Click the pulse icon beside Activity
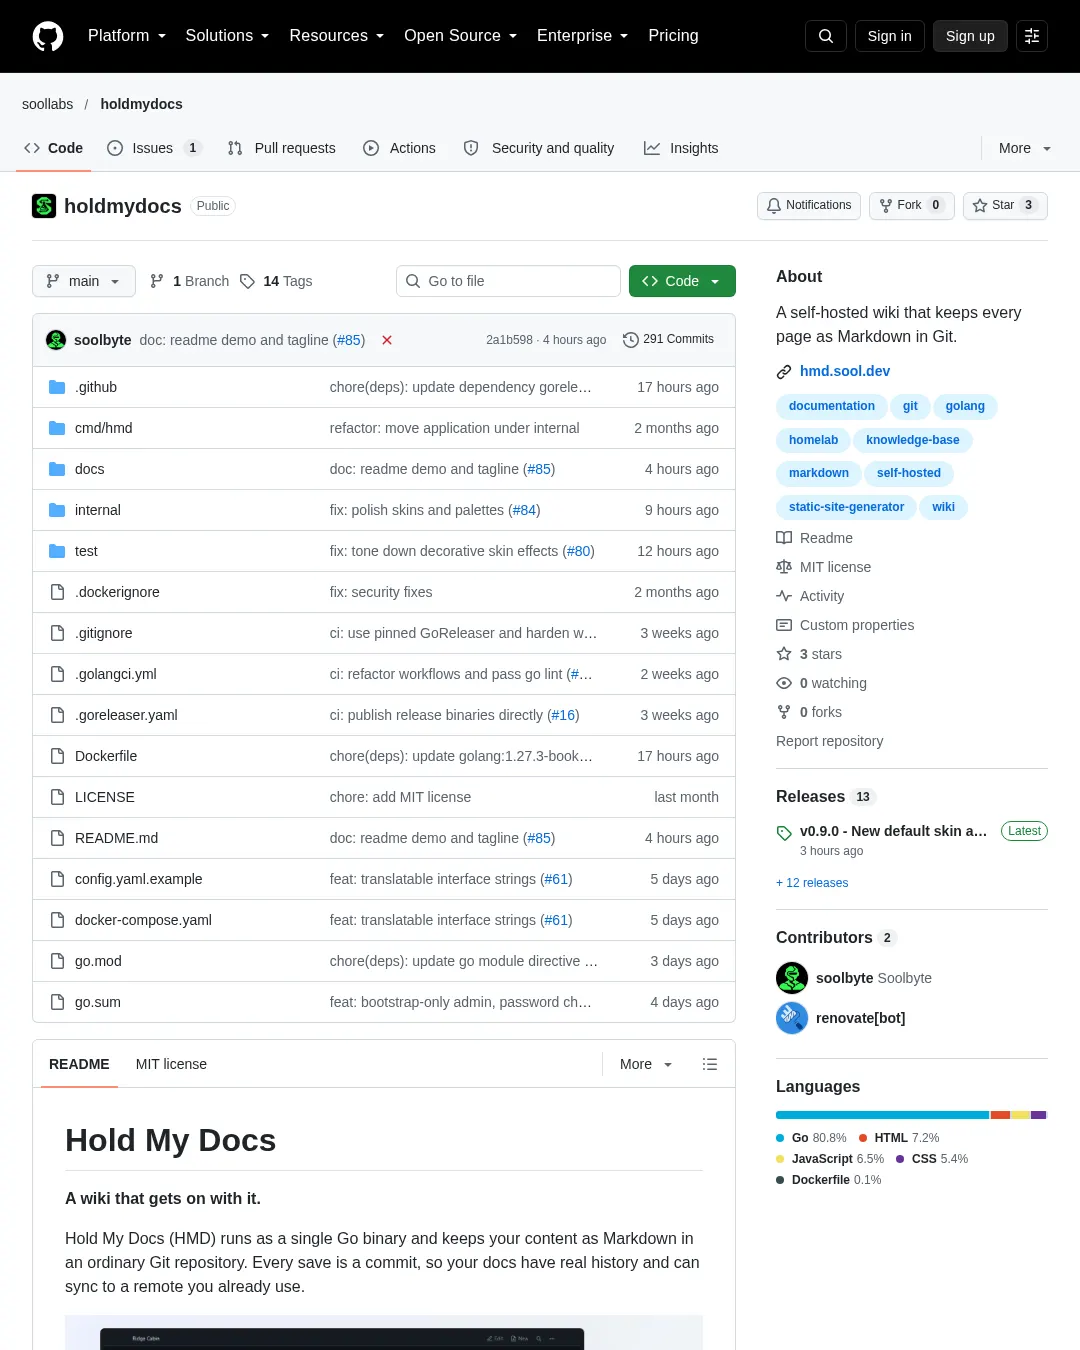 (784, 596)
